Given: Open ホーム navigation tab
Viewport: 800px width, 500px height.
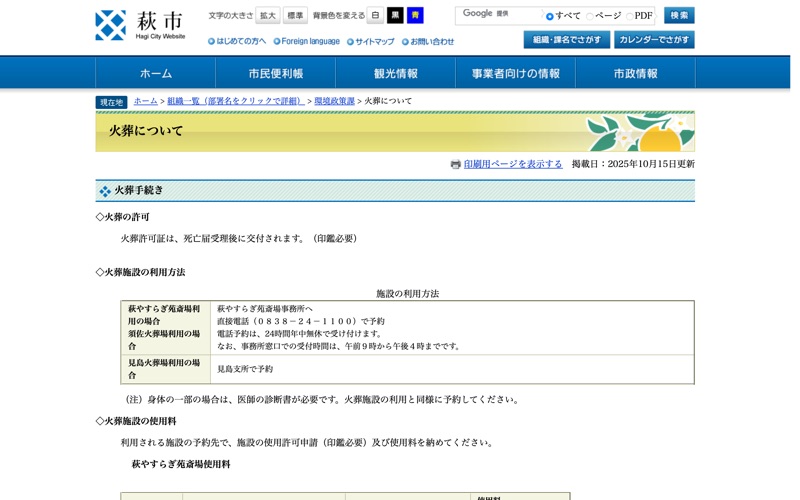Looking at the screenshot, I should click(156, 73).
